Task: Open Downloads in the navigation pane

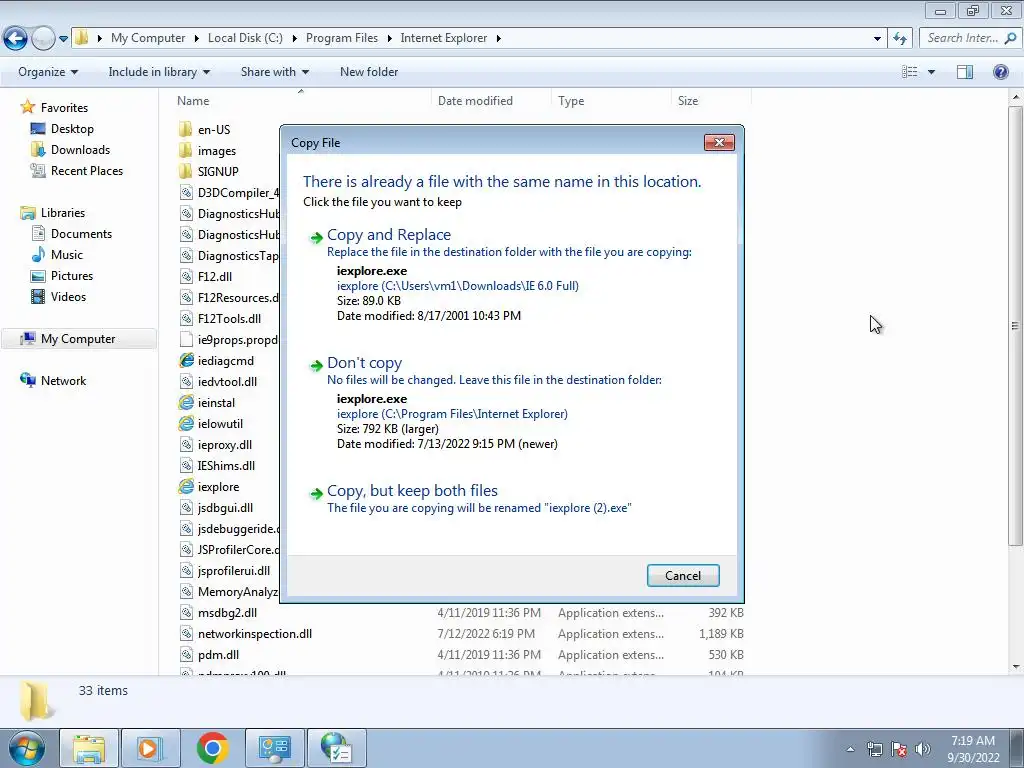Action: pyautogui.click(x=80, y=150)
